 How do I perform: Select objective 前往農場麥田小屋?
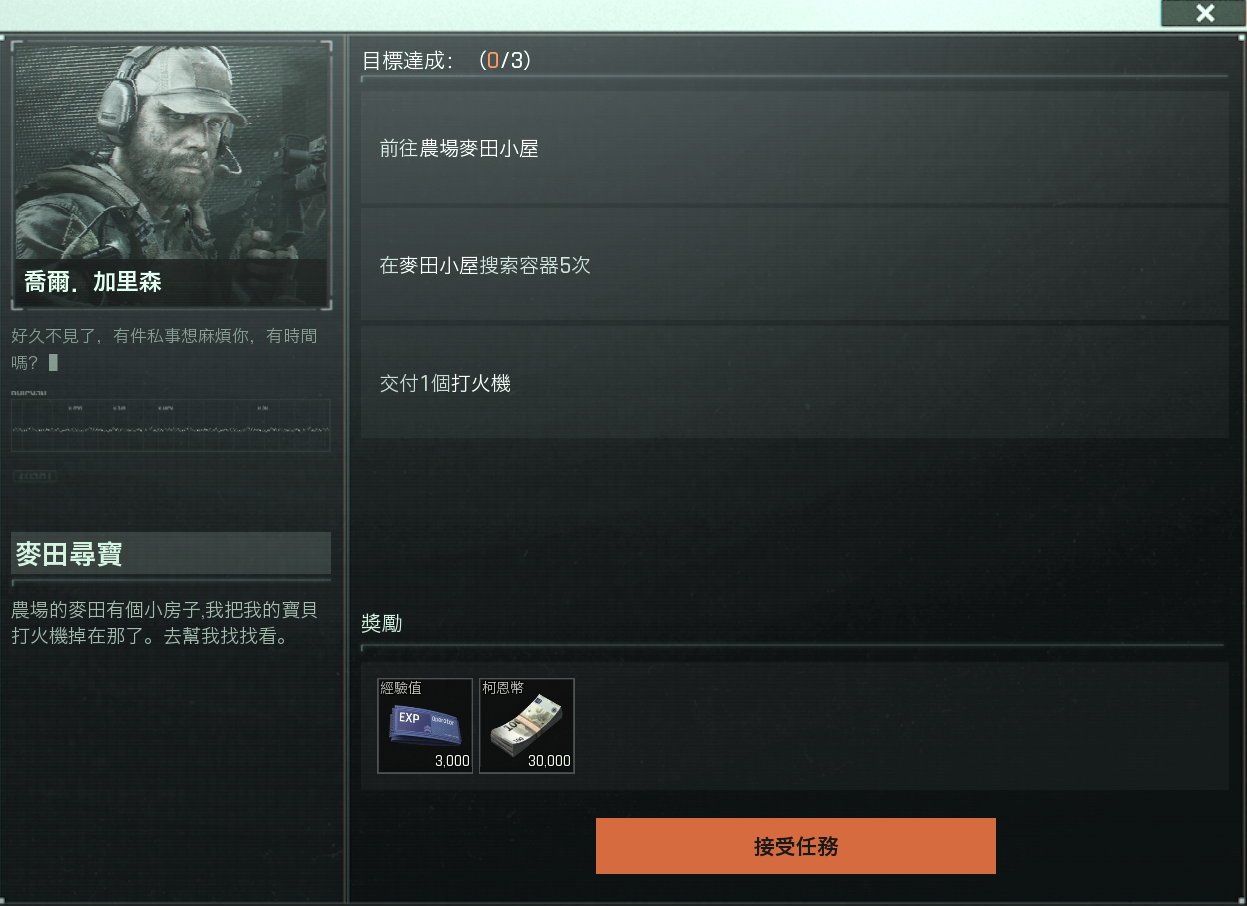tap(794, 149)
